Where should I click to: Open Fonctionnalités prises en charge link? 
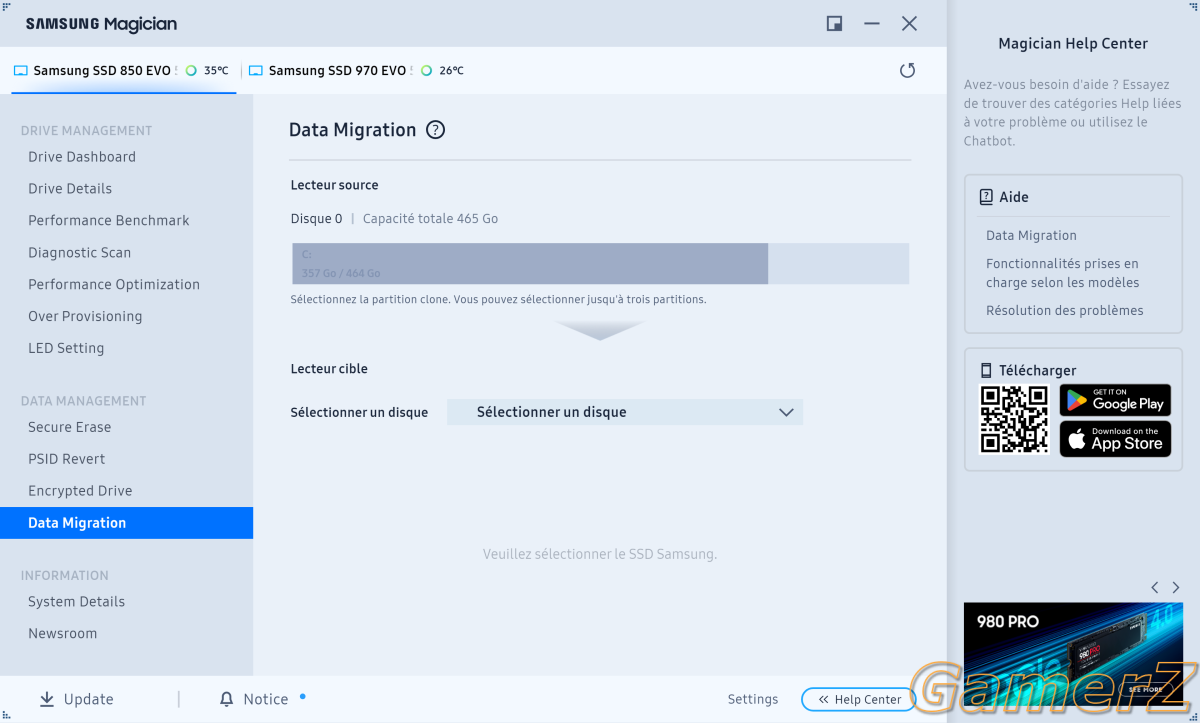(x=1062, y=273)
